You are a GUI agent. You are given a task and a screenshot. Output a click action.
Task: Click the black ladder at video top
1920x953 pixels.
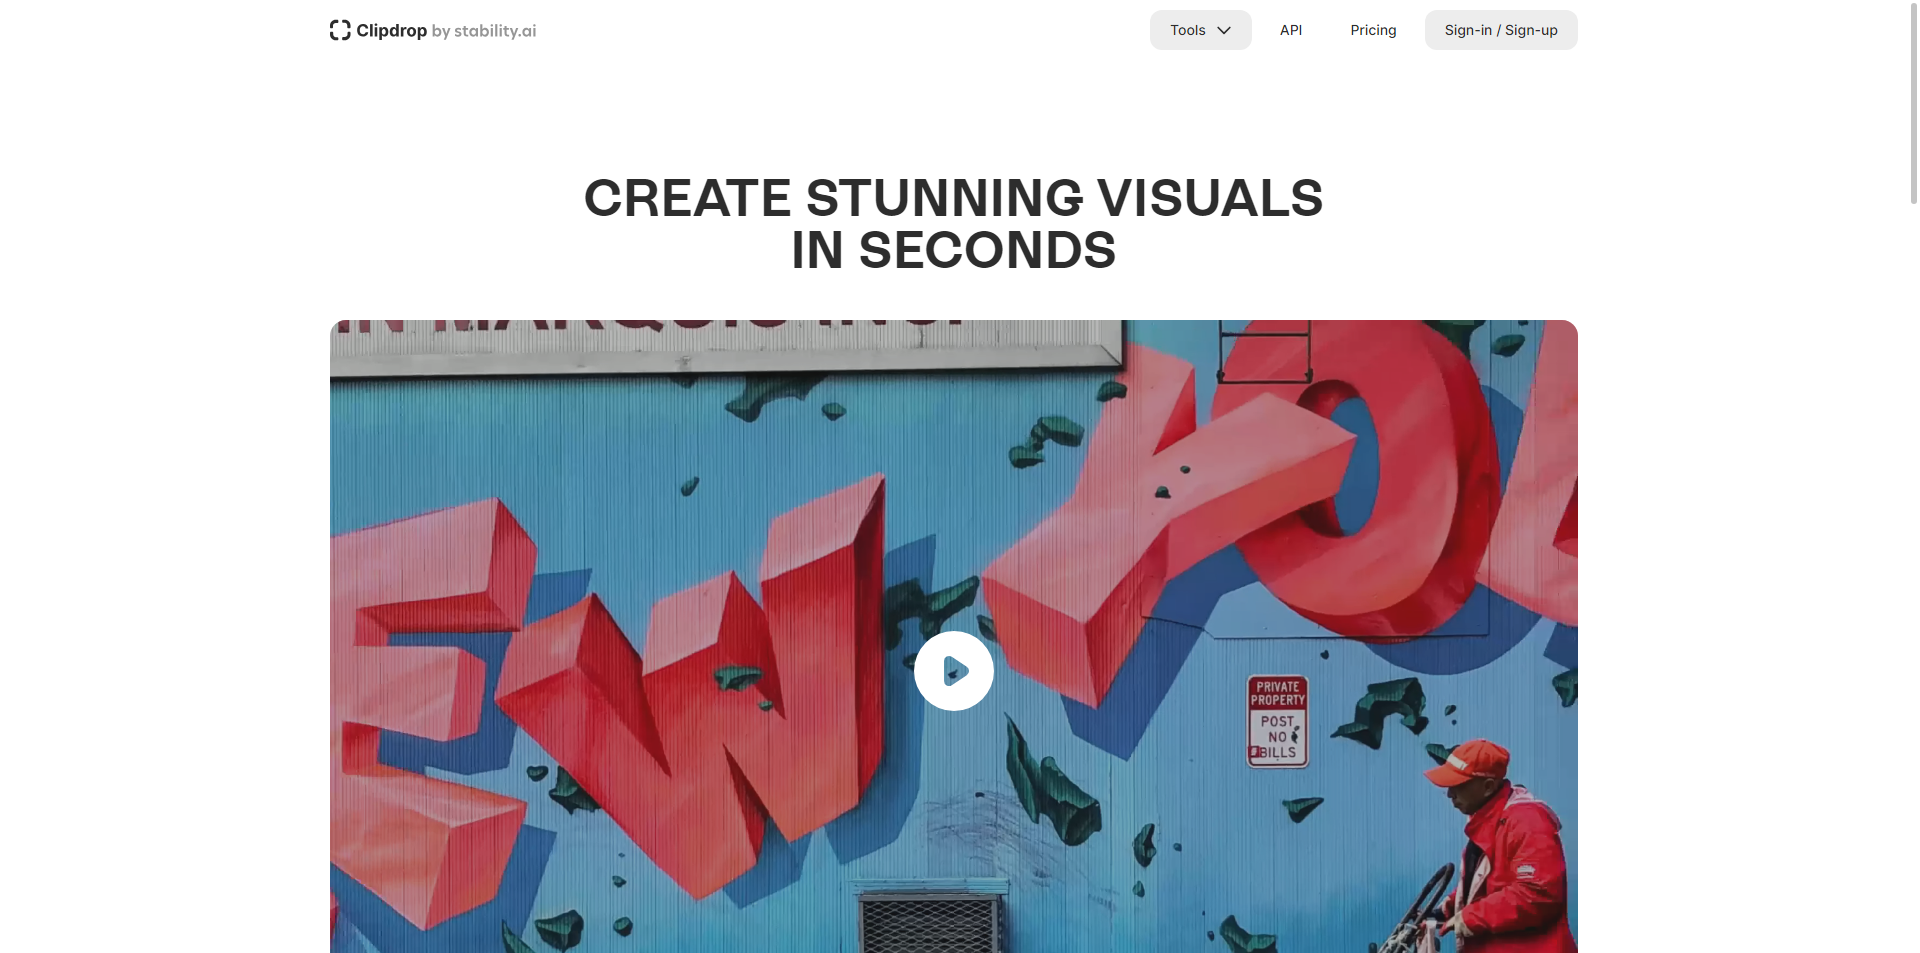click(1264, 351)
